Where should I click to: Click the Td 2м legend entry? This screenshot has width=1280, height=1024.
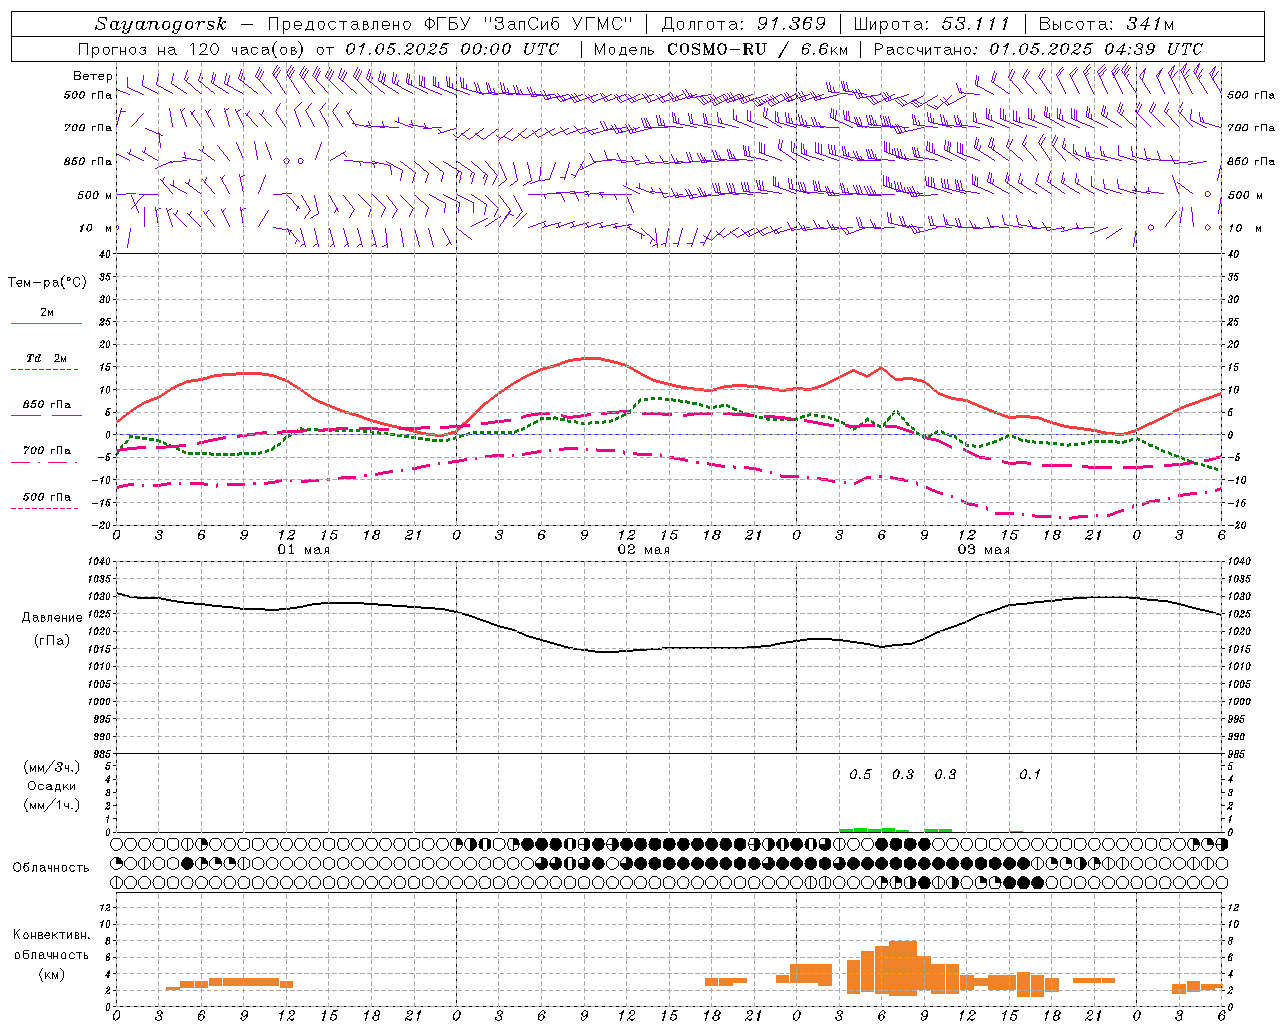pos(47,358)
